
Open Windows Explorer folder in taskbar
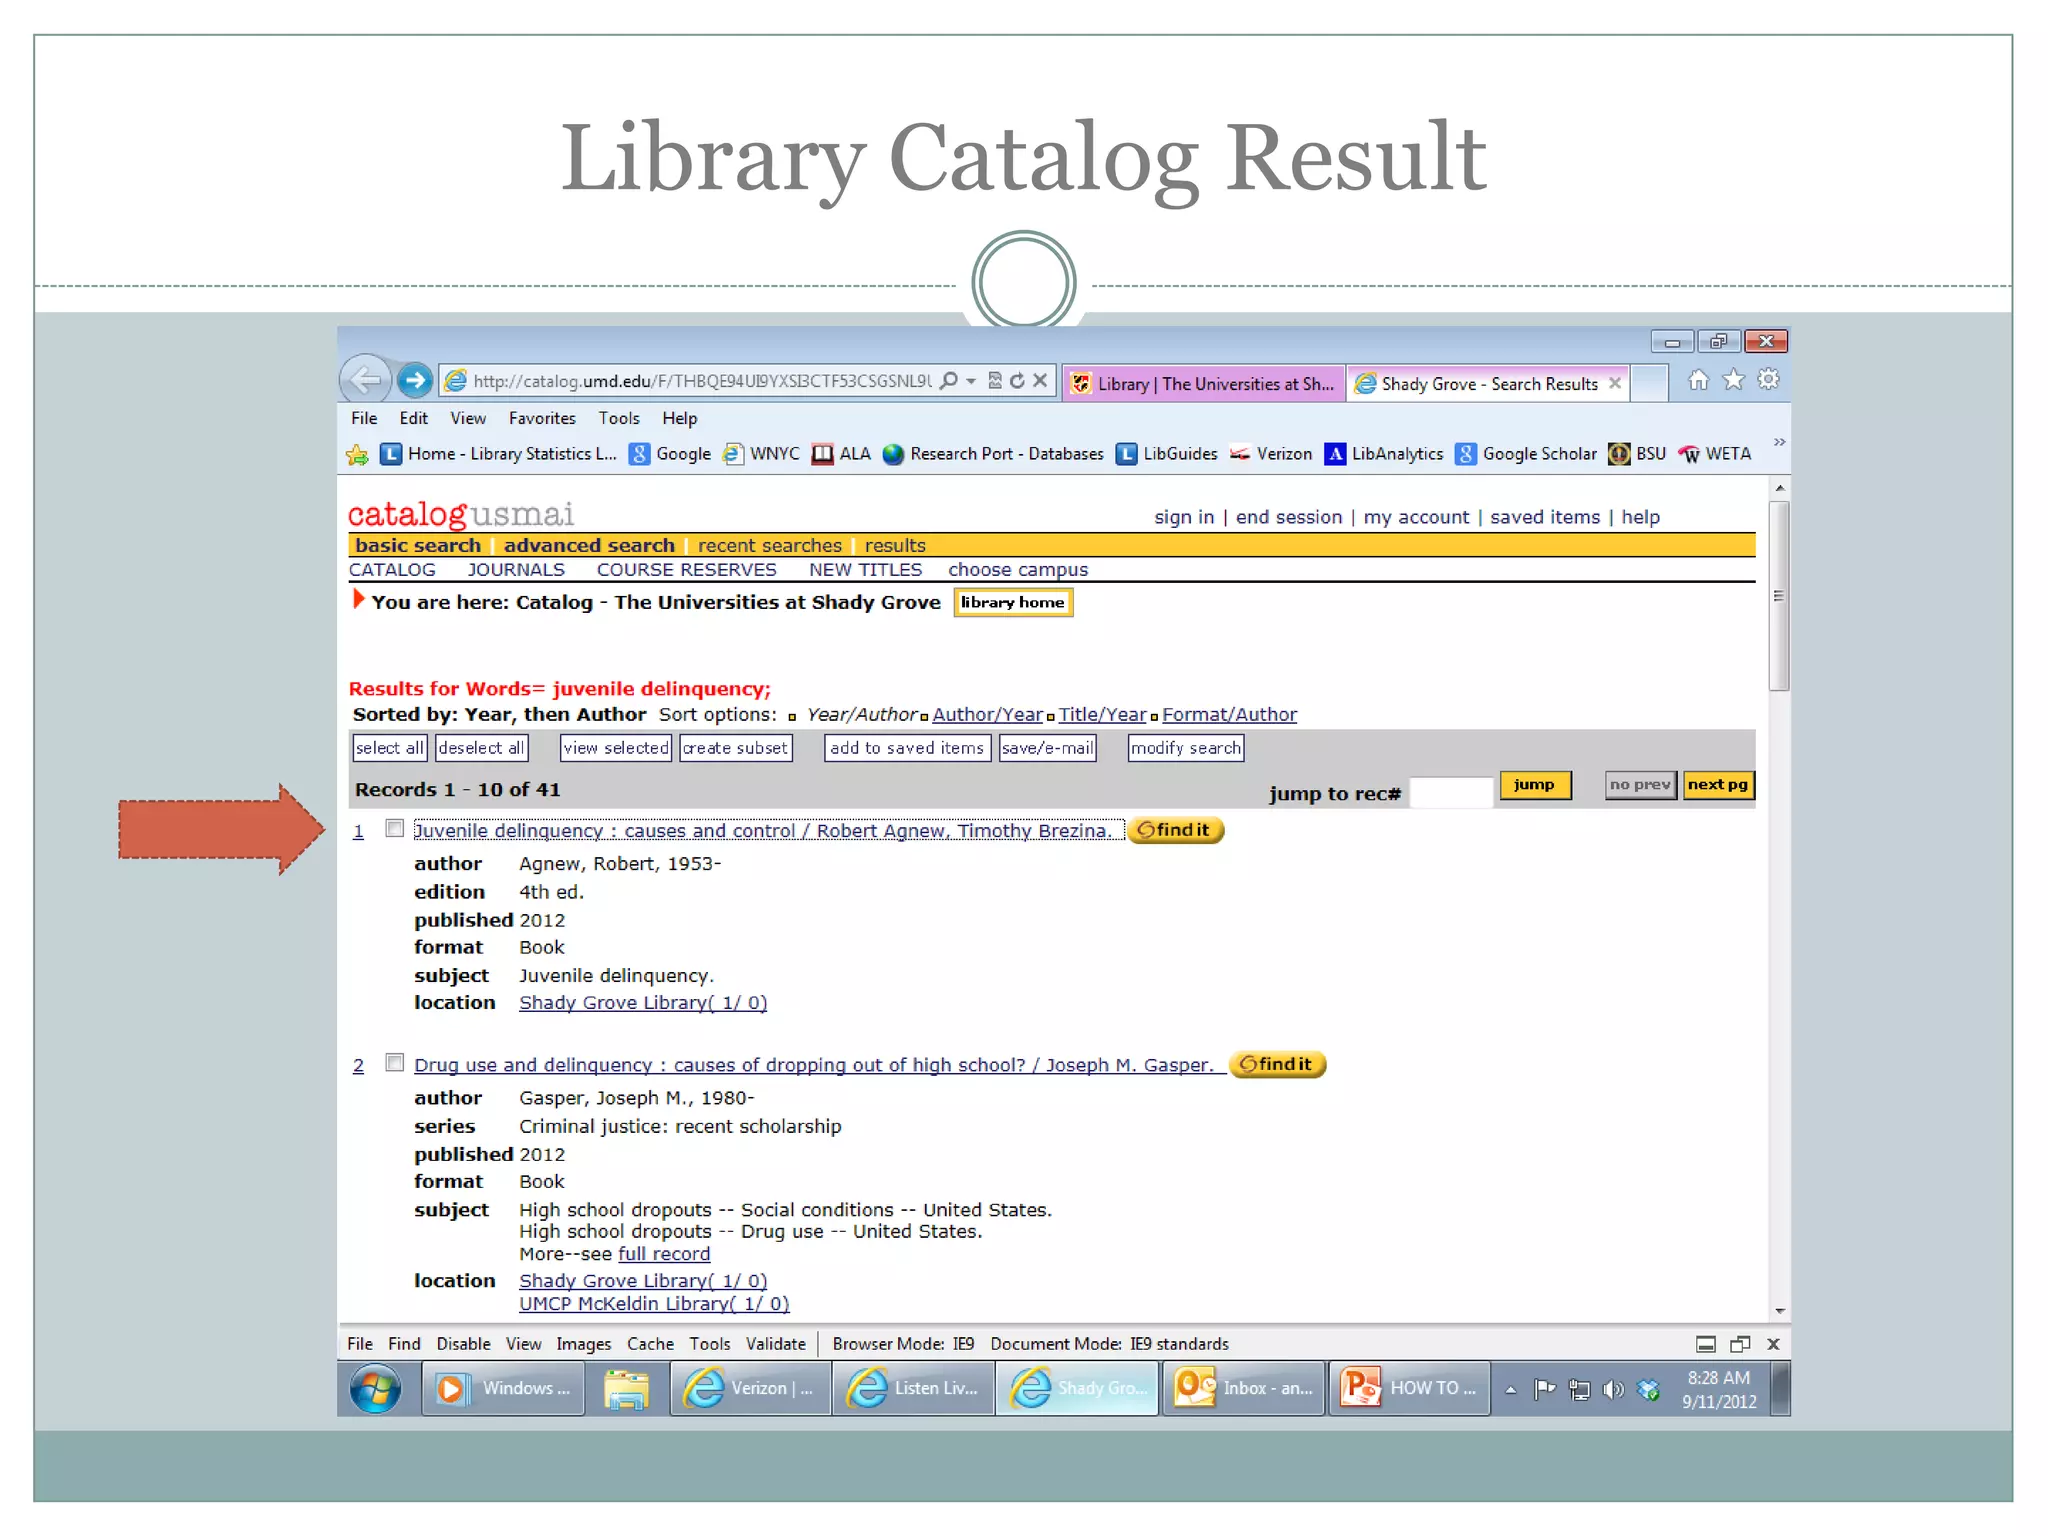pos(627,1389)
